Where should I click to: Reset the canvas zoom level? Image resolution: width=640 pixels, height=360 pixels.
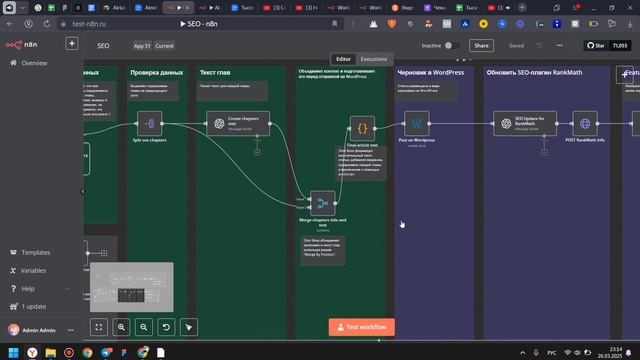pyautogui.click(x=166, y=327)
